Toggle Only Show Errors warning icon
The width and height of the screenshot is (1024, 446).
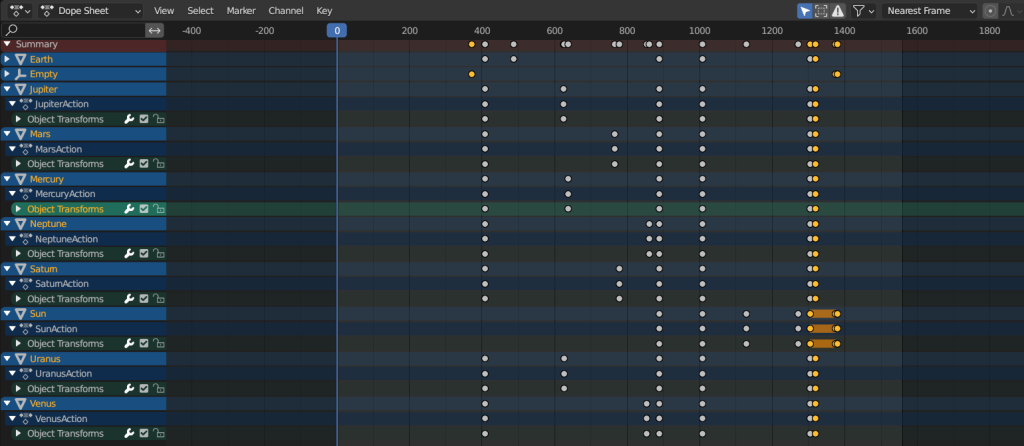(838, 10)
